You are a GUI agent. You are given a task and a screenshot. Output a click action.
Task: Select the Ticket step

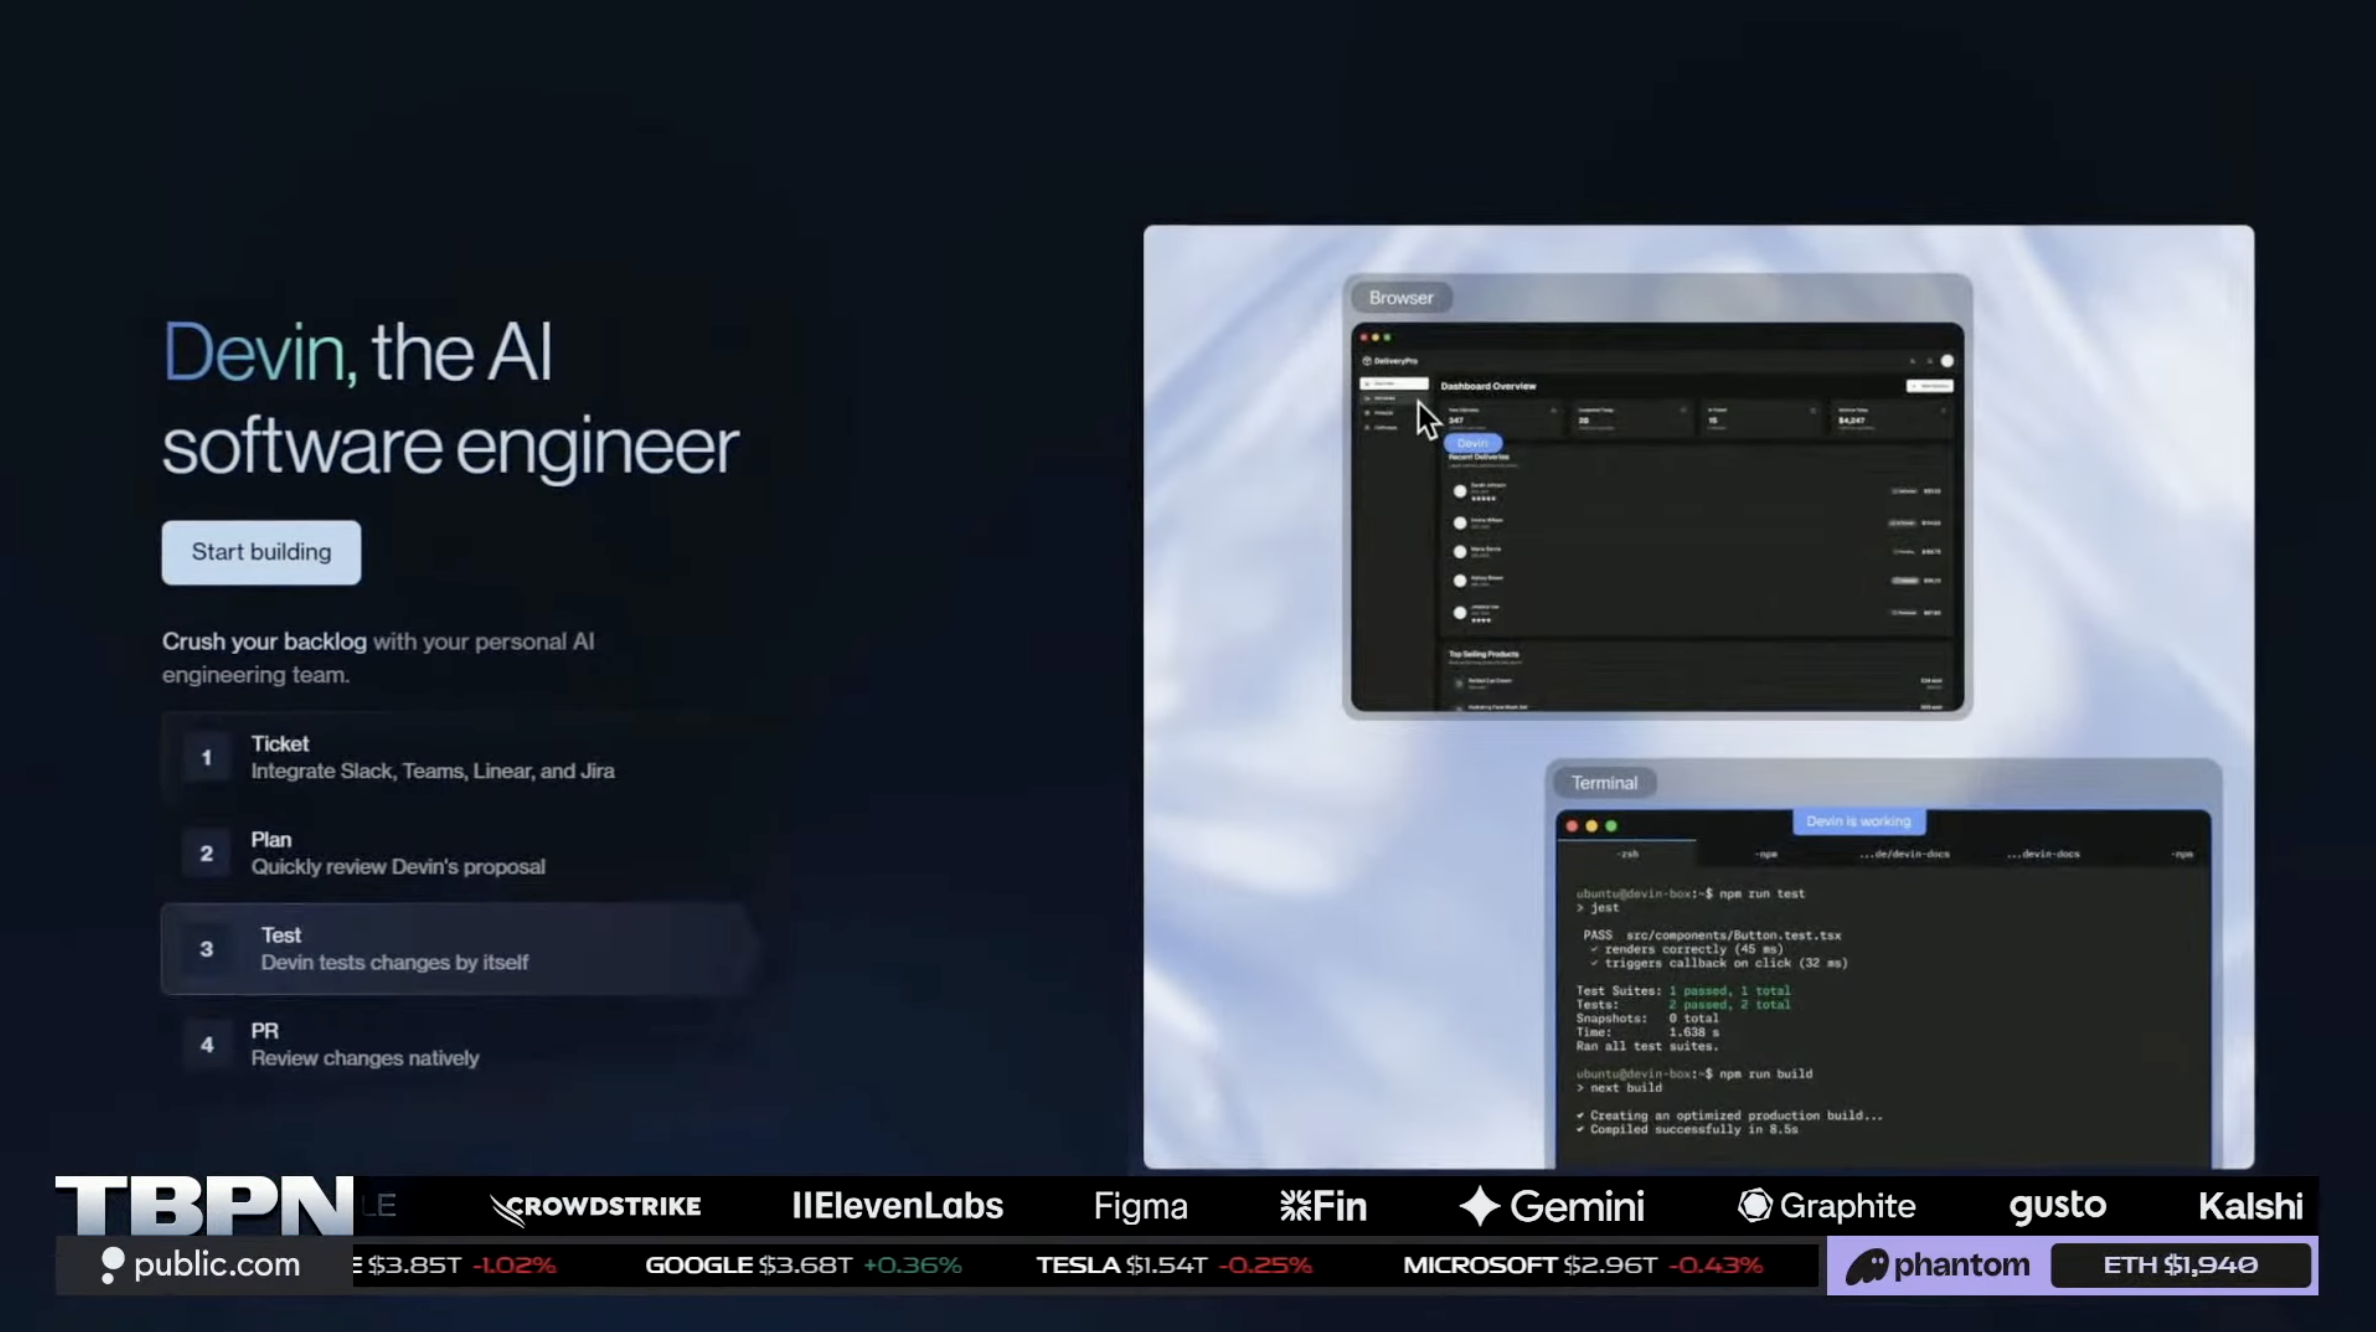pos(460,757)
